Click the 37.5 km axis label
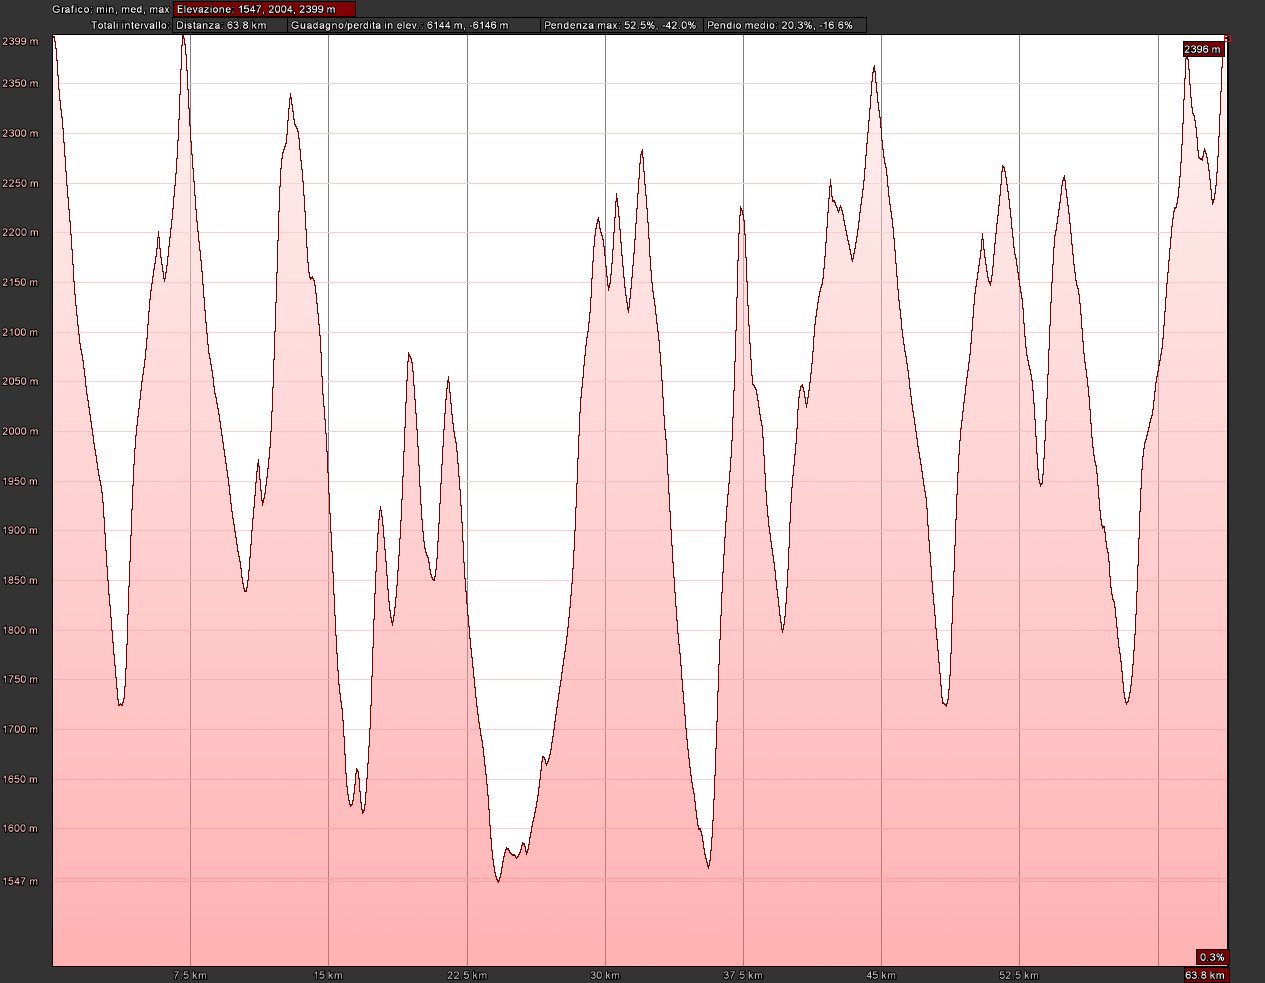This screenshot has width=1265, height=983. 743,975
